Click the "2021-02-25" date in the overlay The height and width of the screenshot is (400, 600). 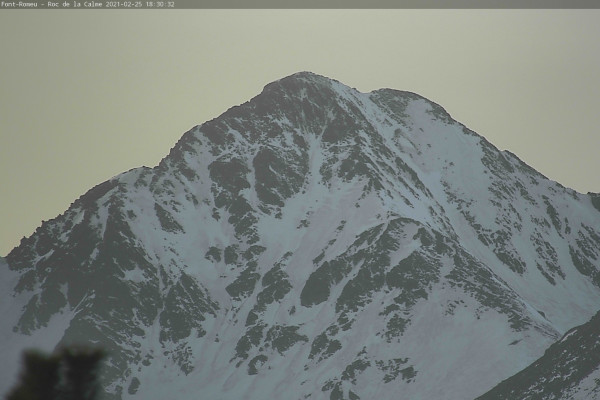124,4
